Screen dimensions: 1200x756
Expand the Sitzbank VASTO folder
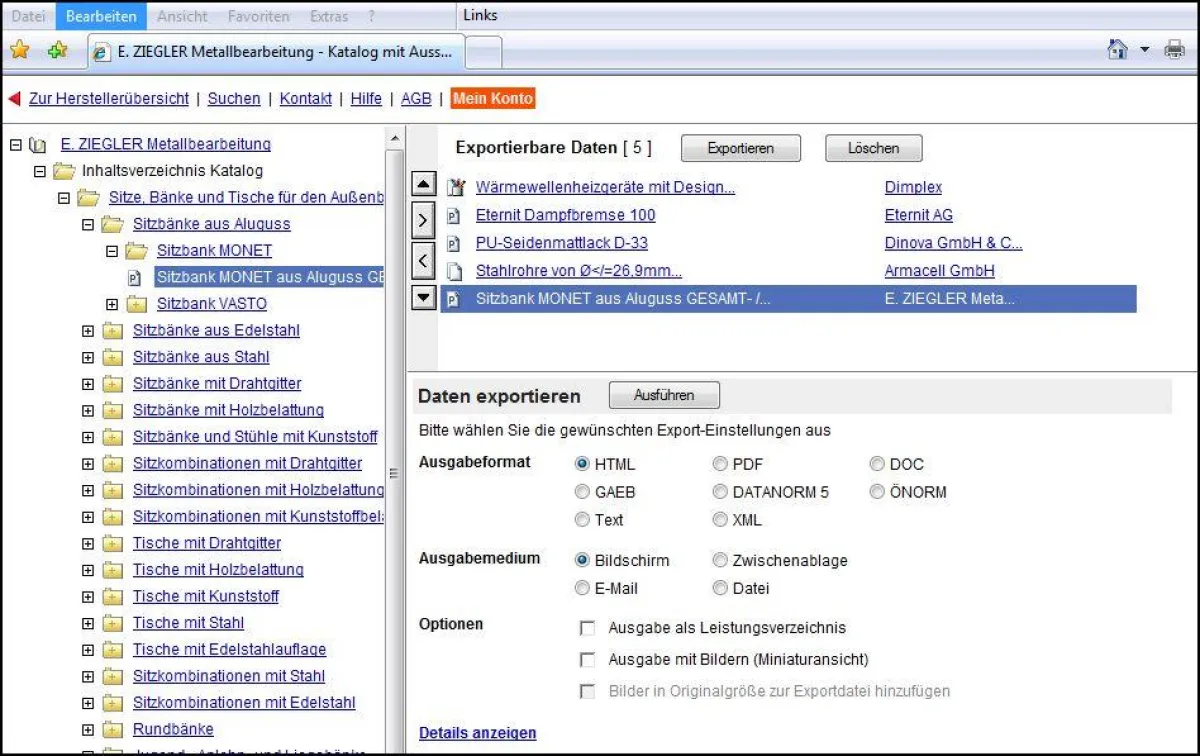pos(112,304)
